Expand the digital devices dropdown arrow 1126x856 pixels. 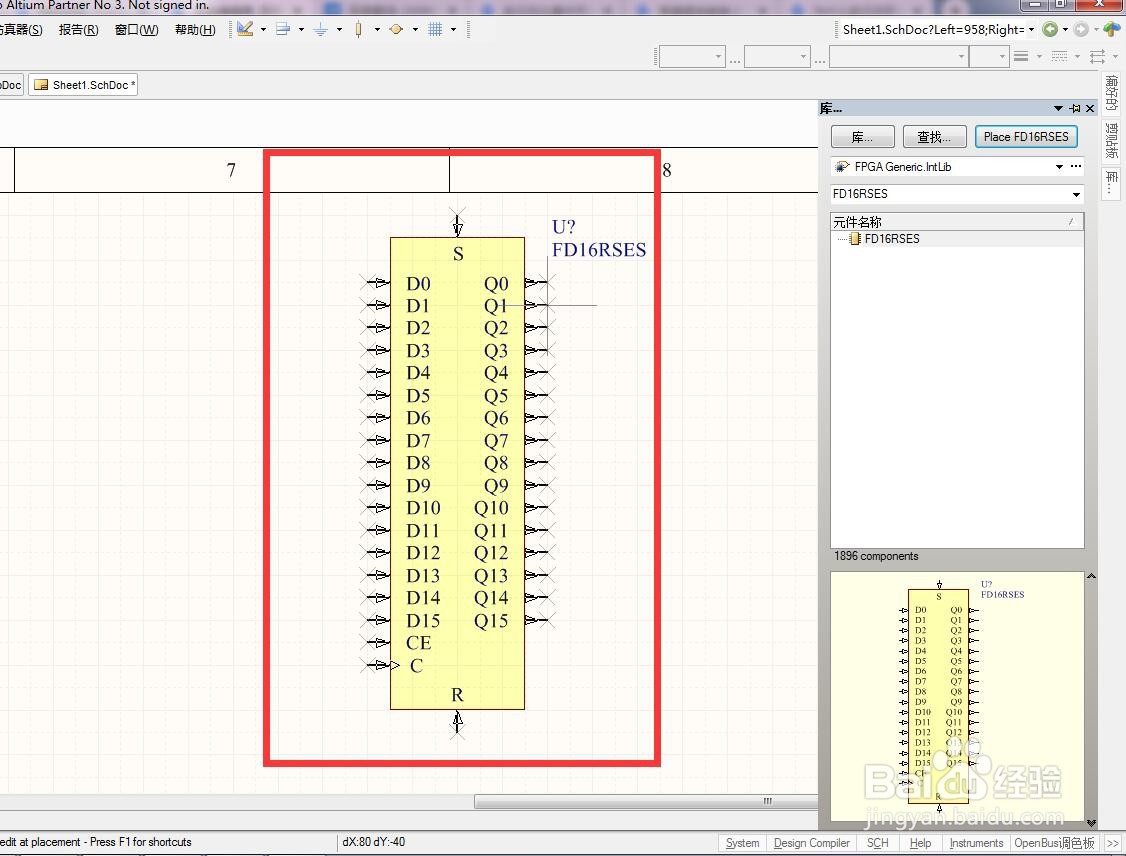click(x=377, y=29)
